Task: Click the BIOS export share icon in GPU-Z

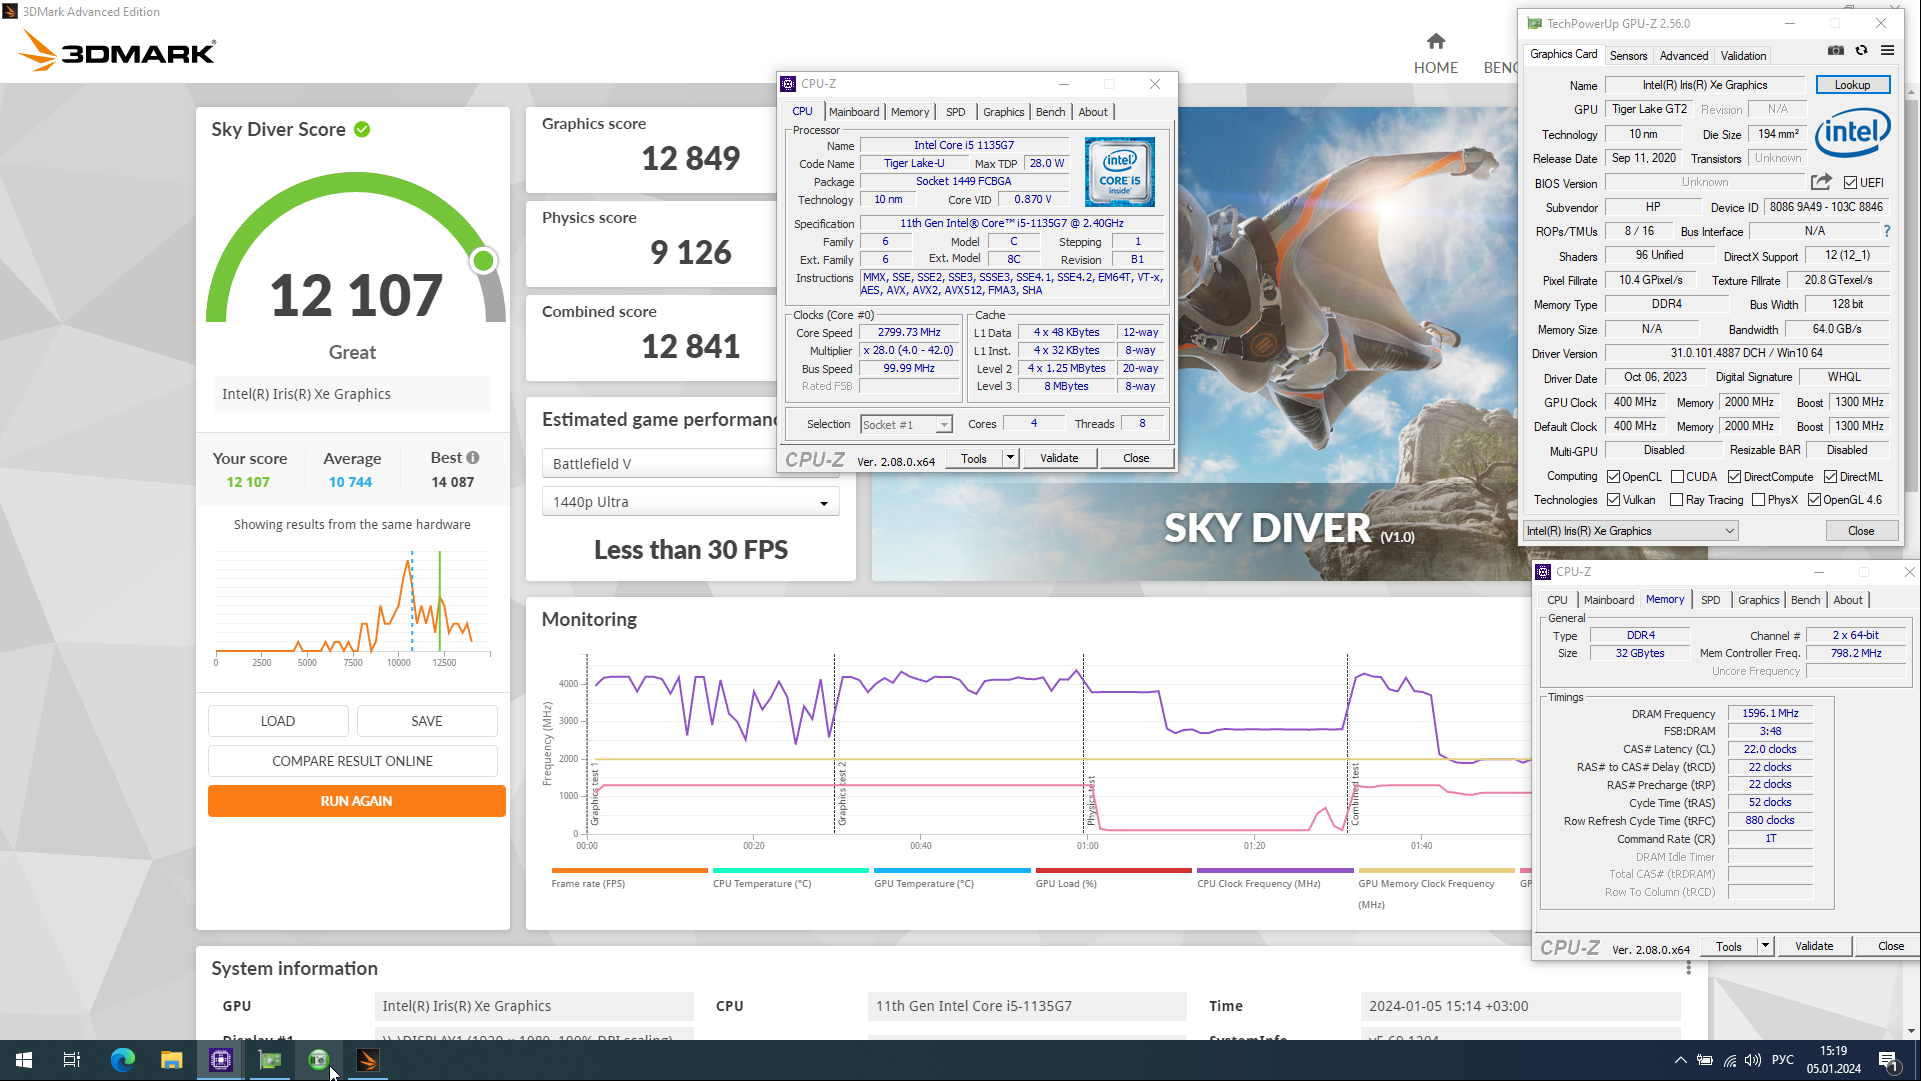Action: point(1821,182)
